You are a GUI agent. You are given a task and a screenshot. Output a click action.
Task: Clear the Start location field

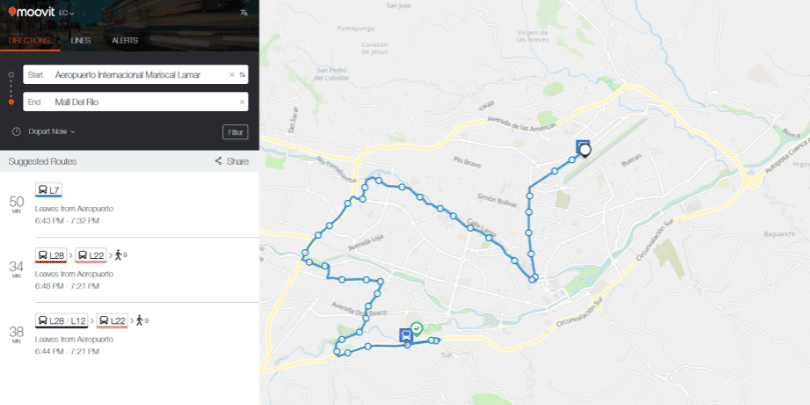(x=232, y=75)
